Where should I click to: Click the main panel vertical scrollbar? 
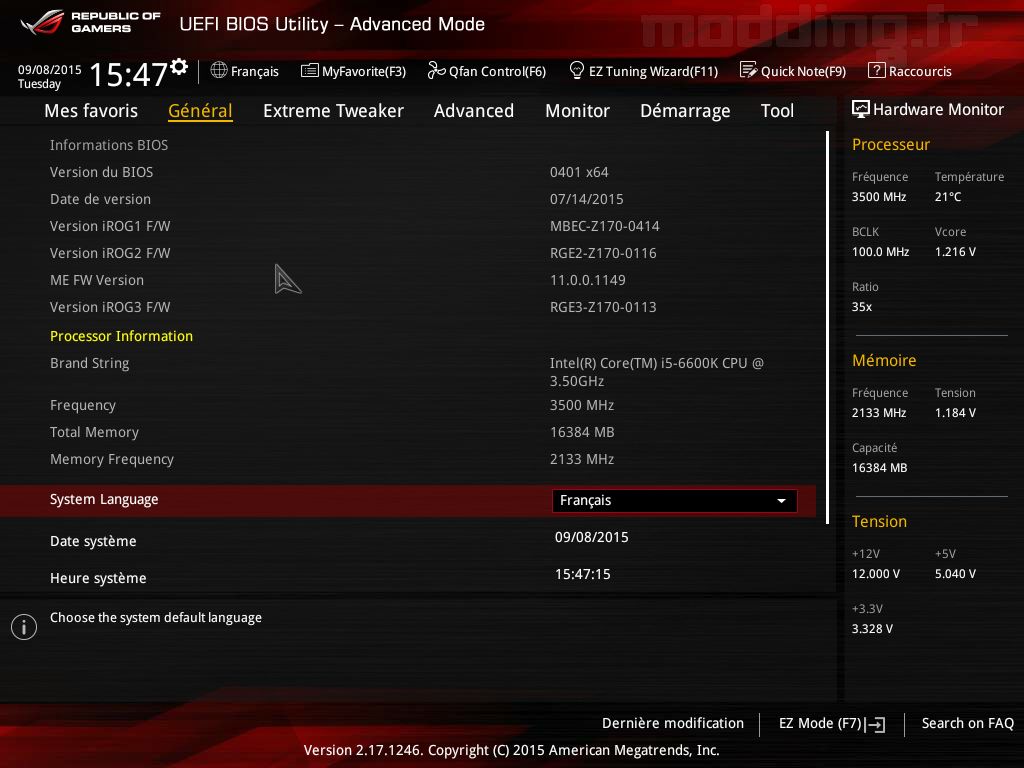[x=827, y=327]
